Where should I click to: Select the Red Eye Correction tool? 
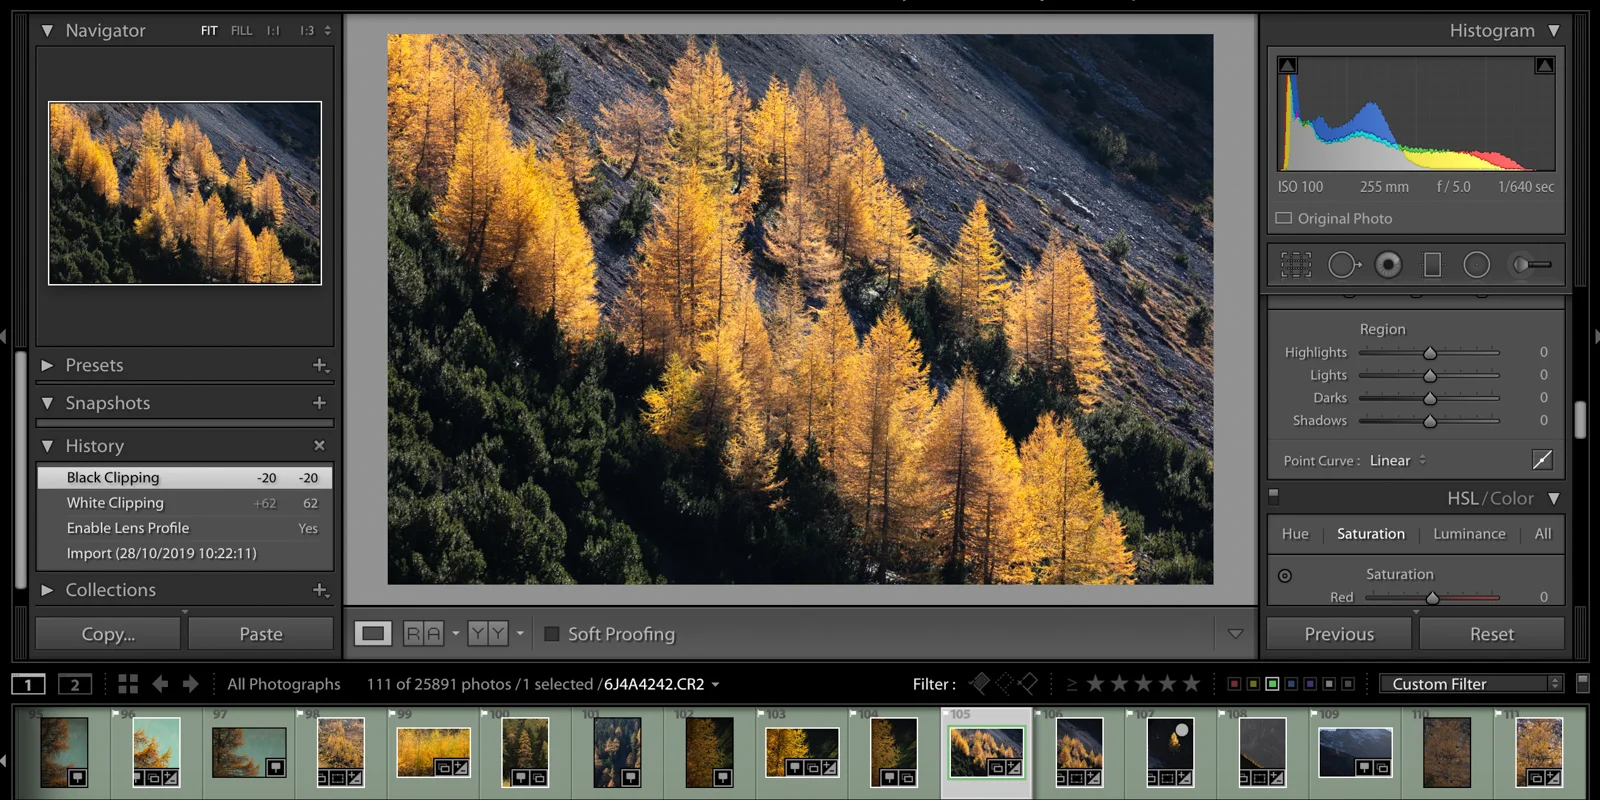[1388, 265]
